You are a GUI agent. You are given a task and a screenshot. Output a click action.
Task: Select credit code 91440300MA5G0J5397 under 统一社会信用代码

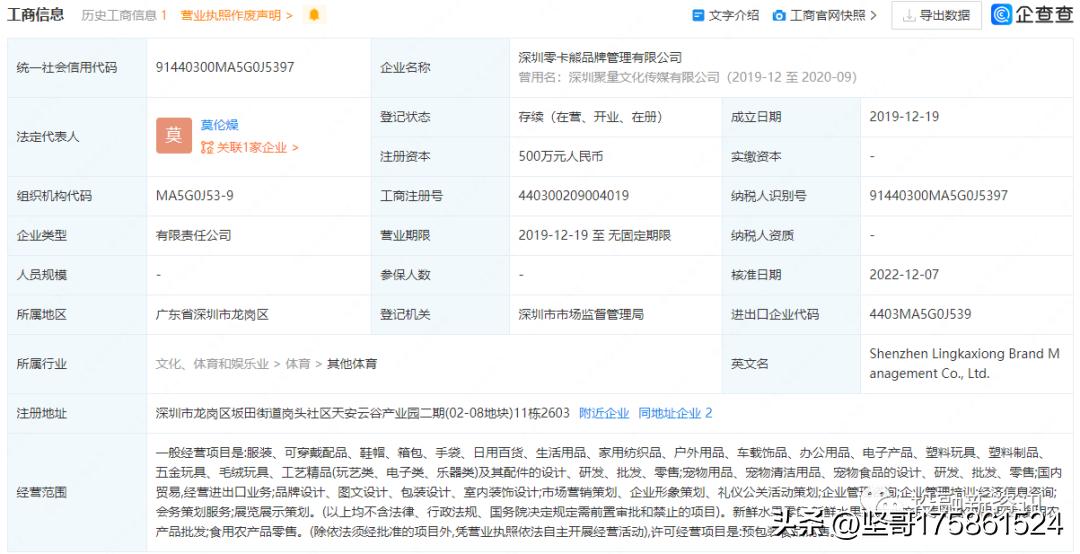(x=225, y=67)
